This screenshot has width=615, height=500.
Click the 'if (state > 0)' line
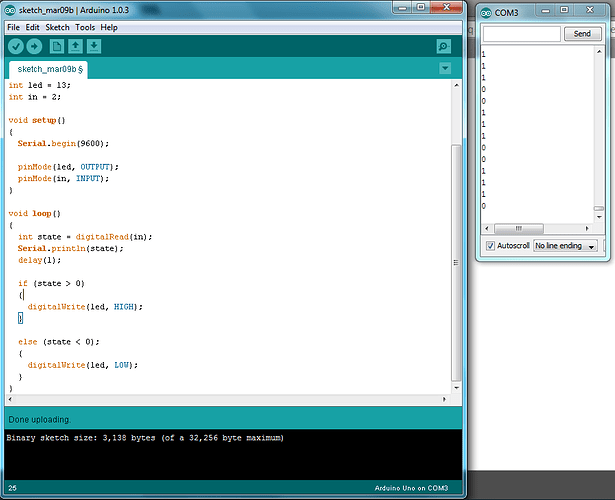(x=51, y=284)
